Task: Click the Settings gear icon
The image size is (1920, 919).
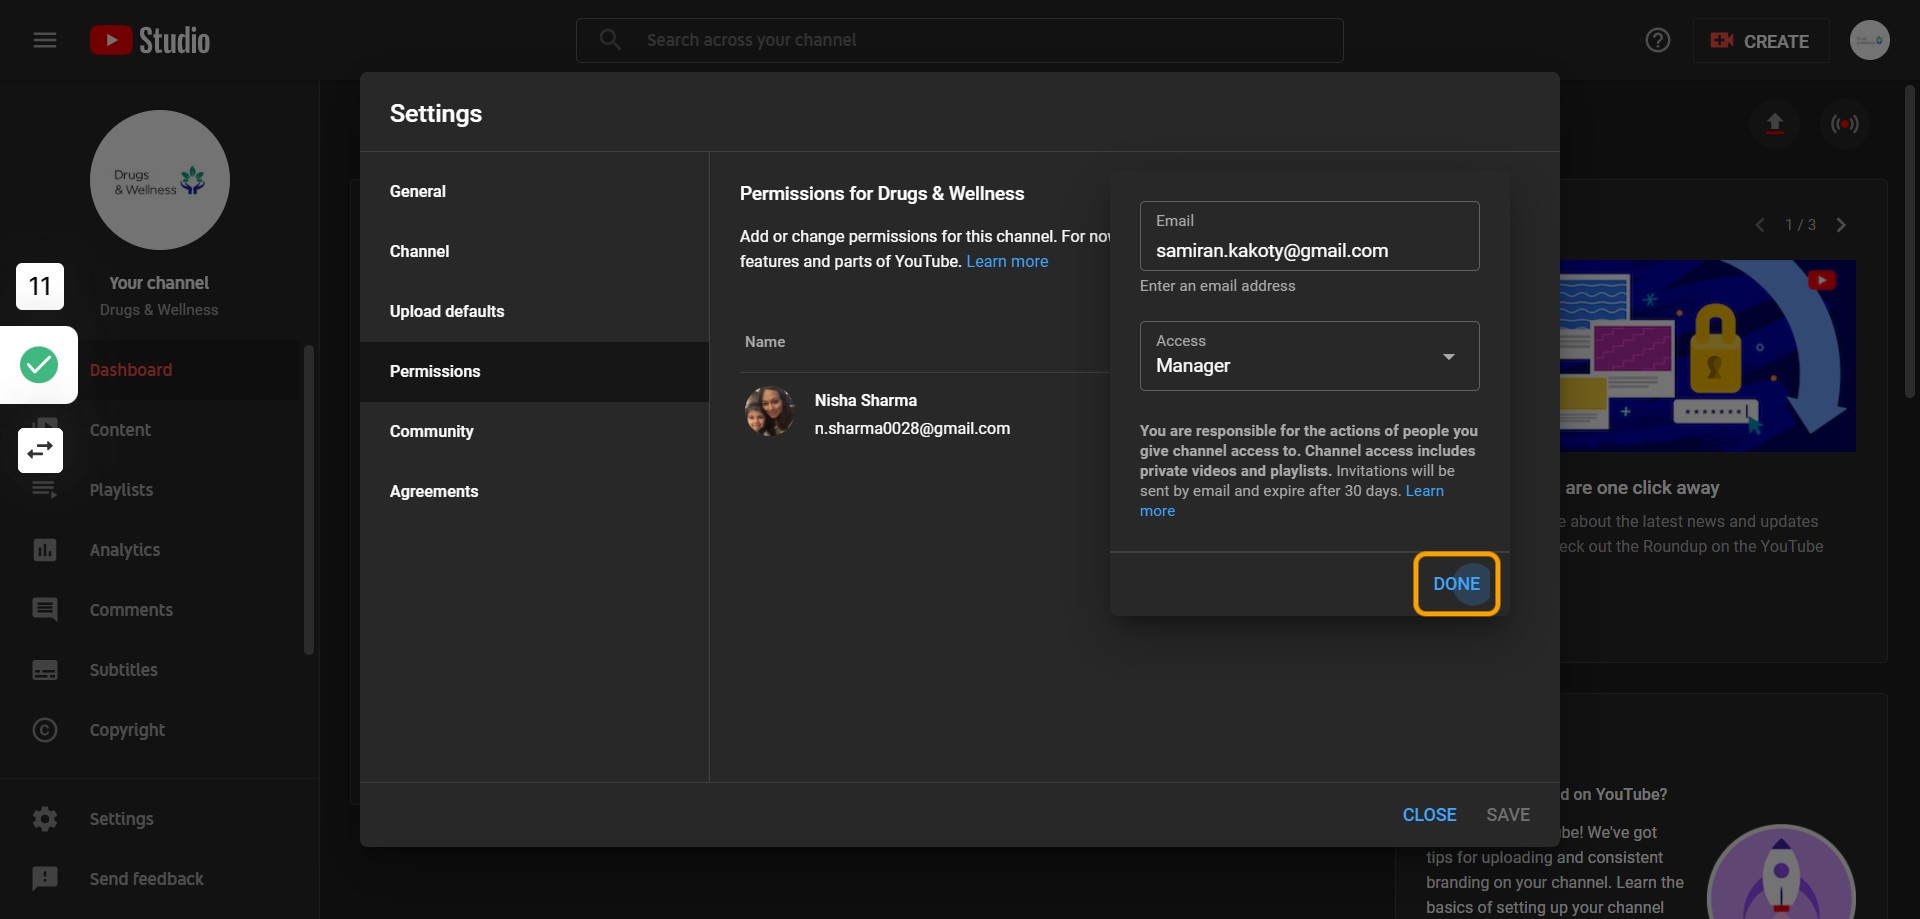Action: [45, 819]
